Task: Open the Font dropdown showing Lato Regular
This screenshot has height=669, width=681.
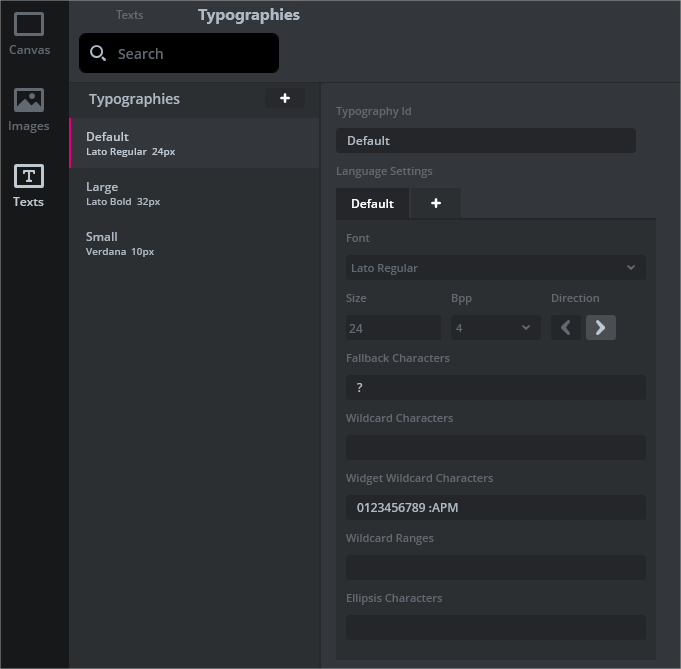Action: tap(496, 268)
